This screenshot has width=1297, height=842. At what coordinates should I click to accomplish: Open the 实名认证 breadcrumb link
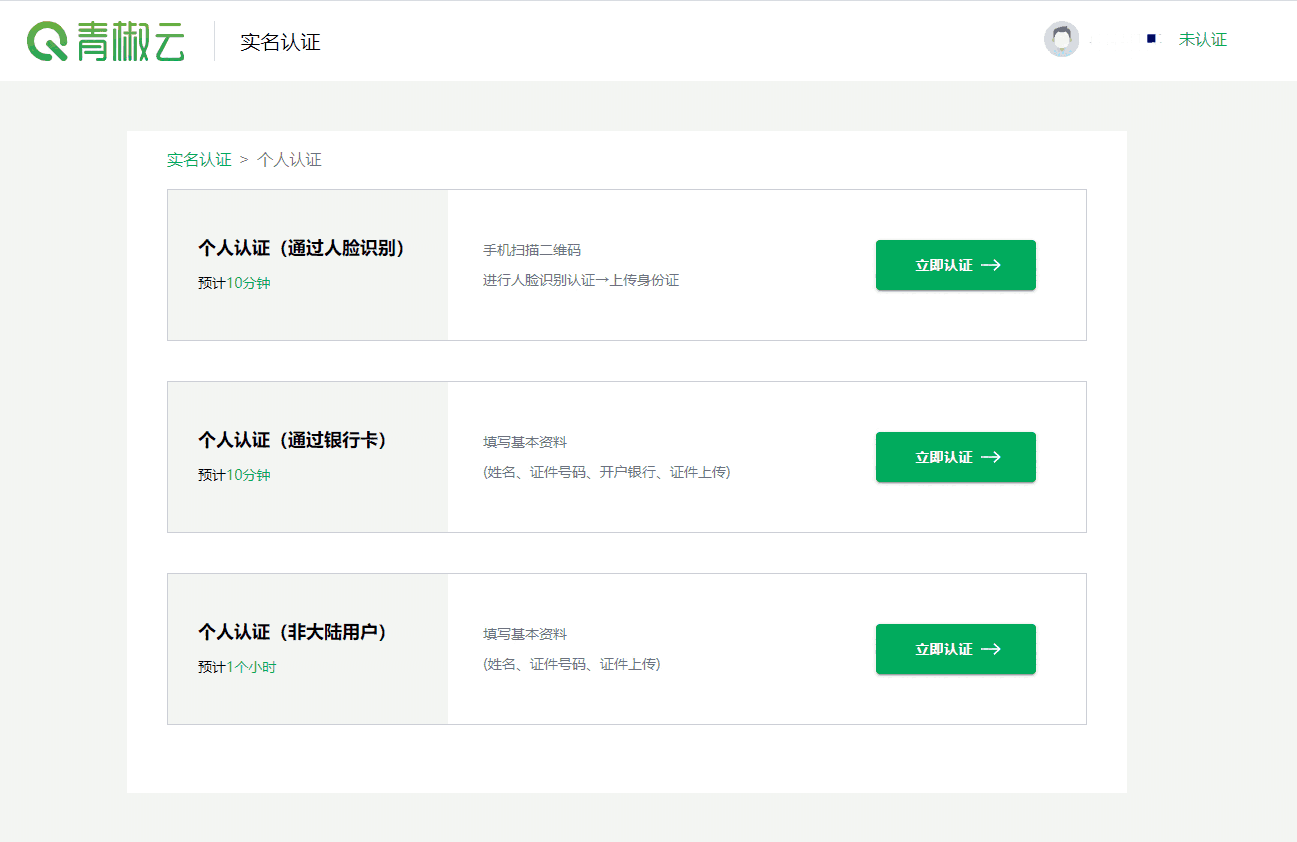tap(199, 159)
